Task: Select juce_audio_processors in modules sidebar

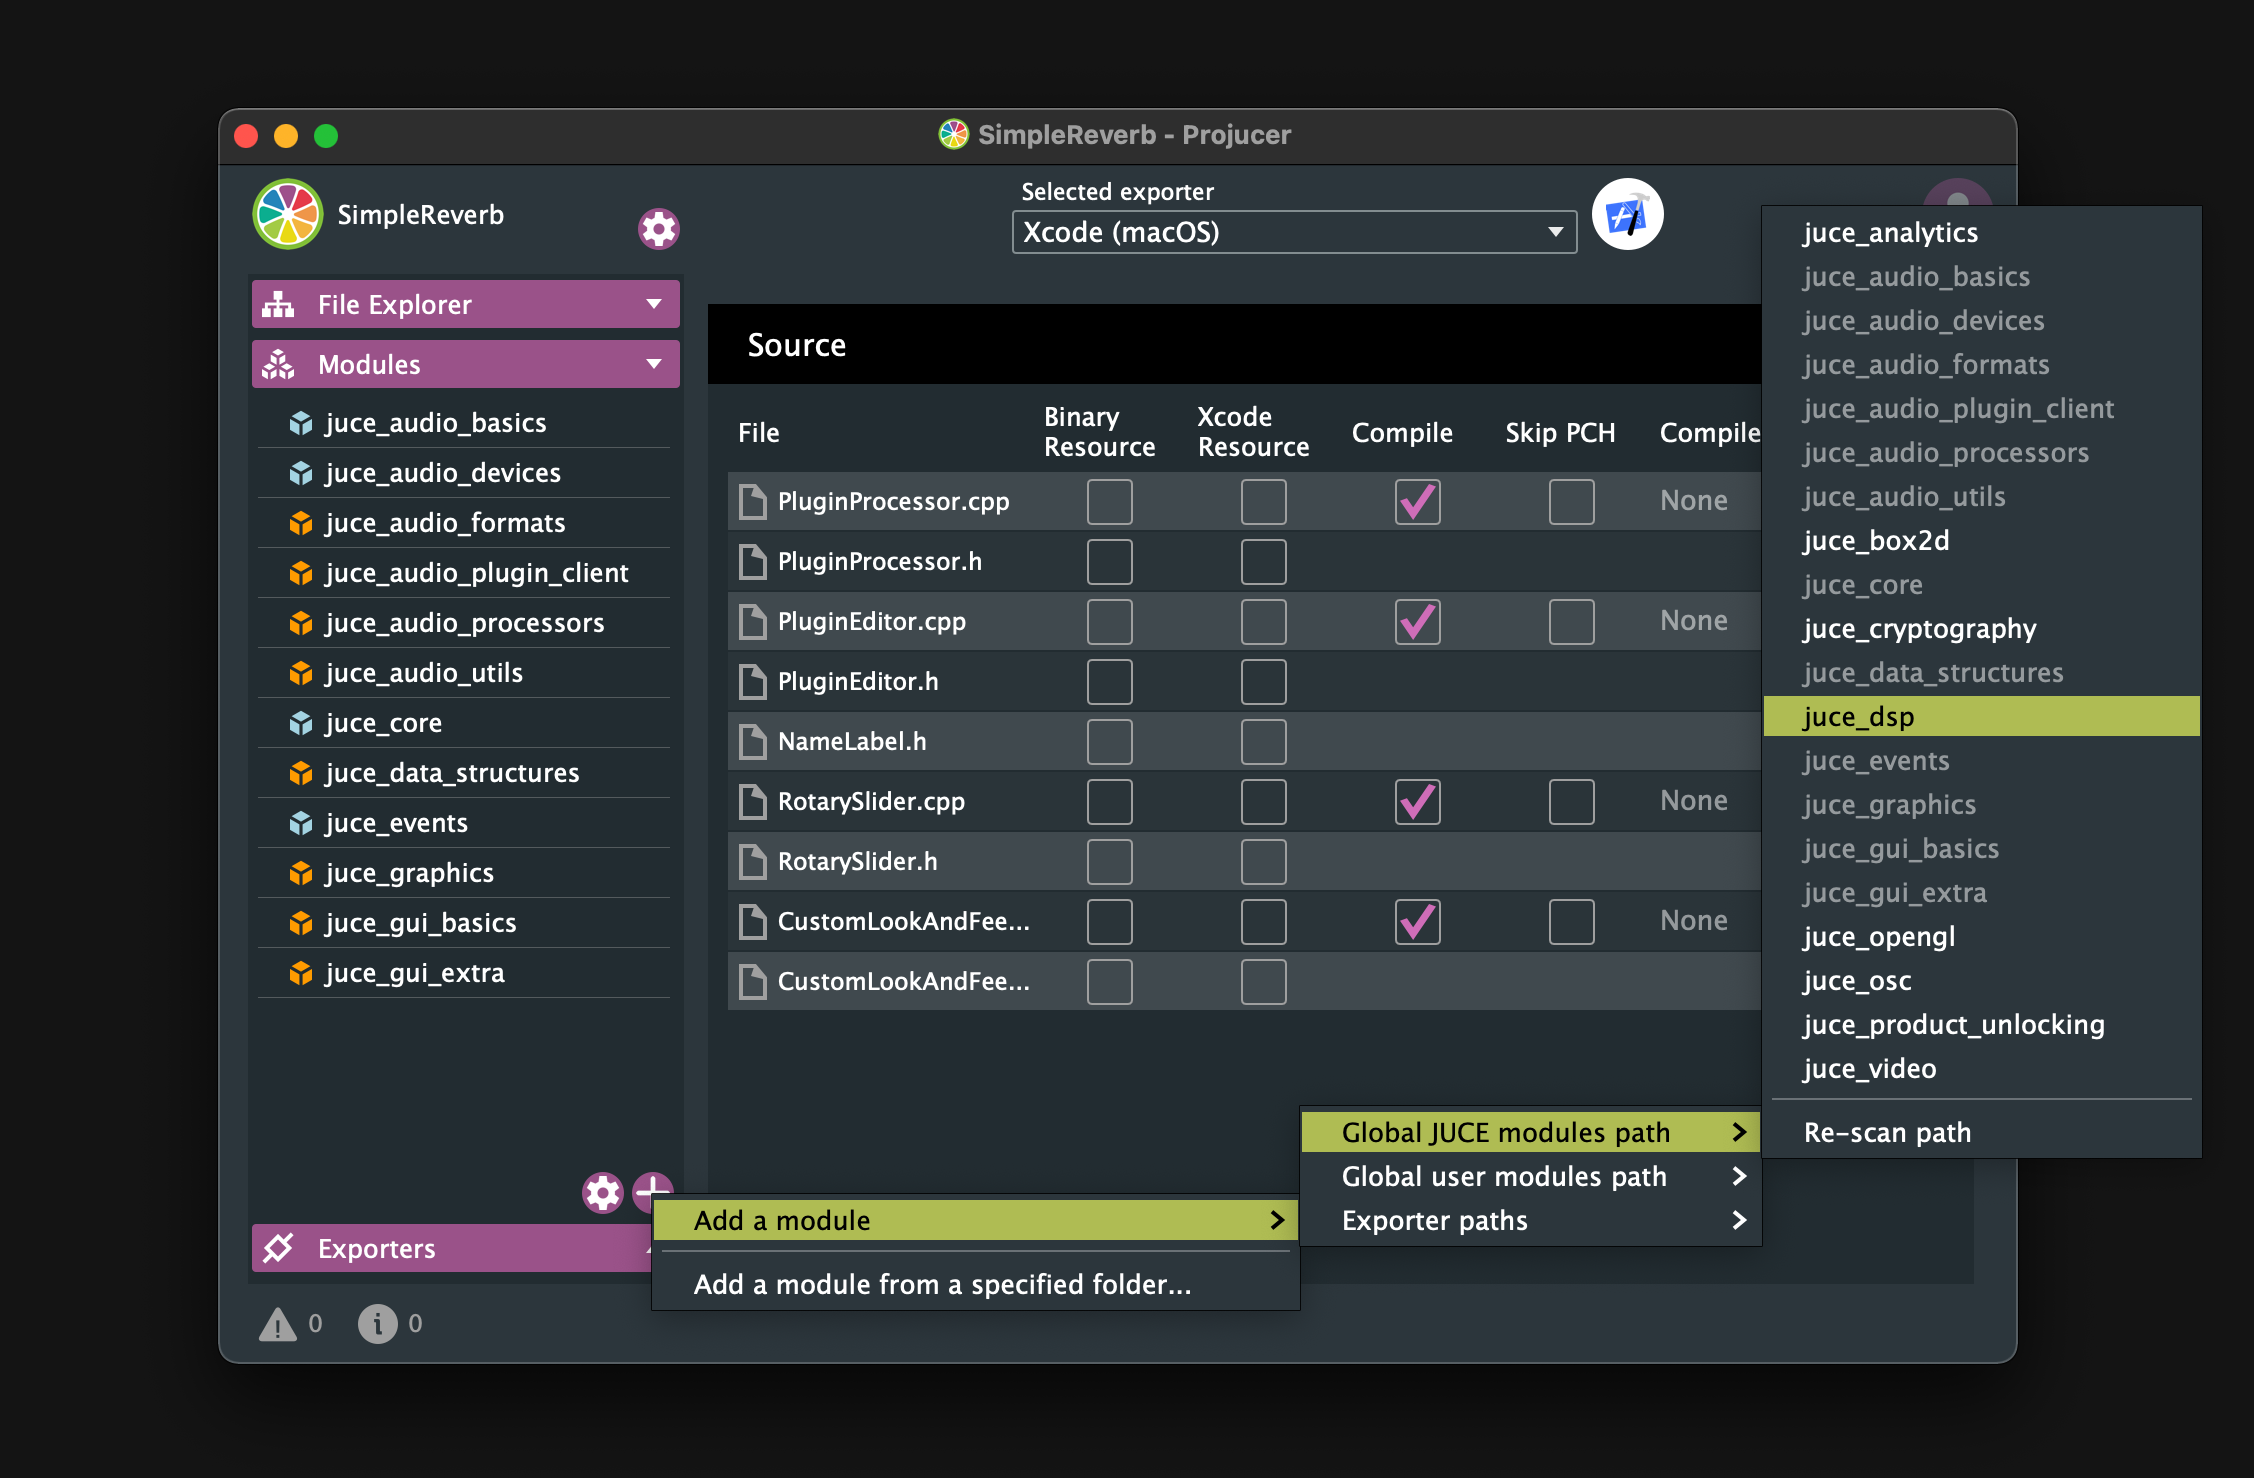Action: click(x=464, y=623)
